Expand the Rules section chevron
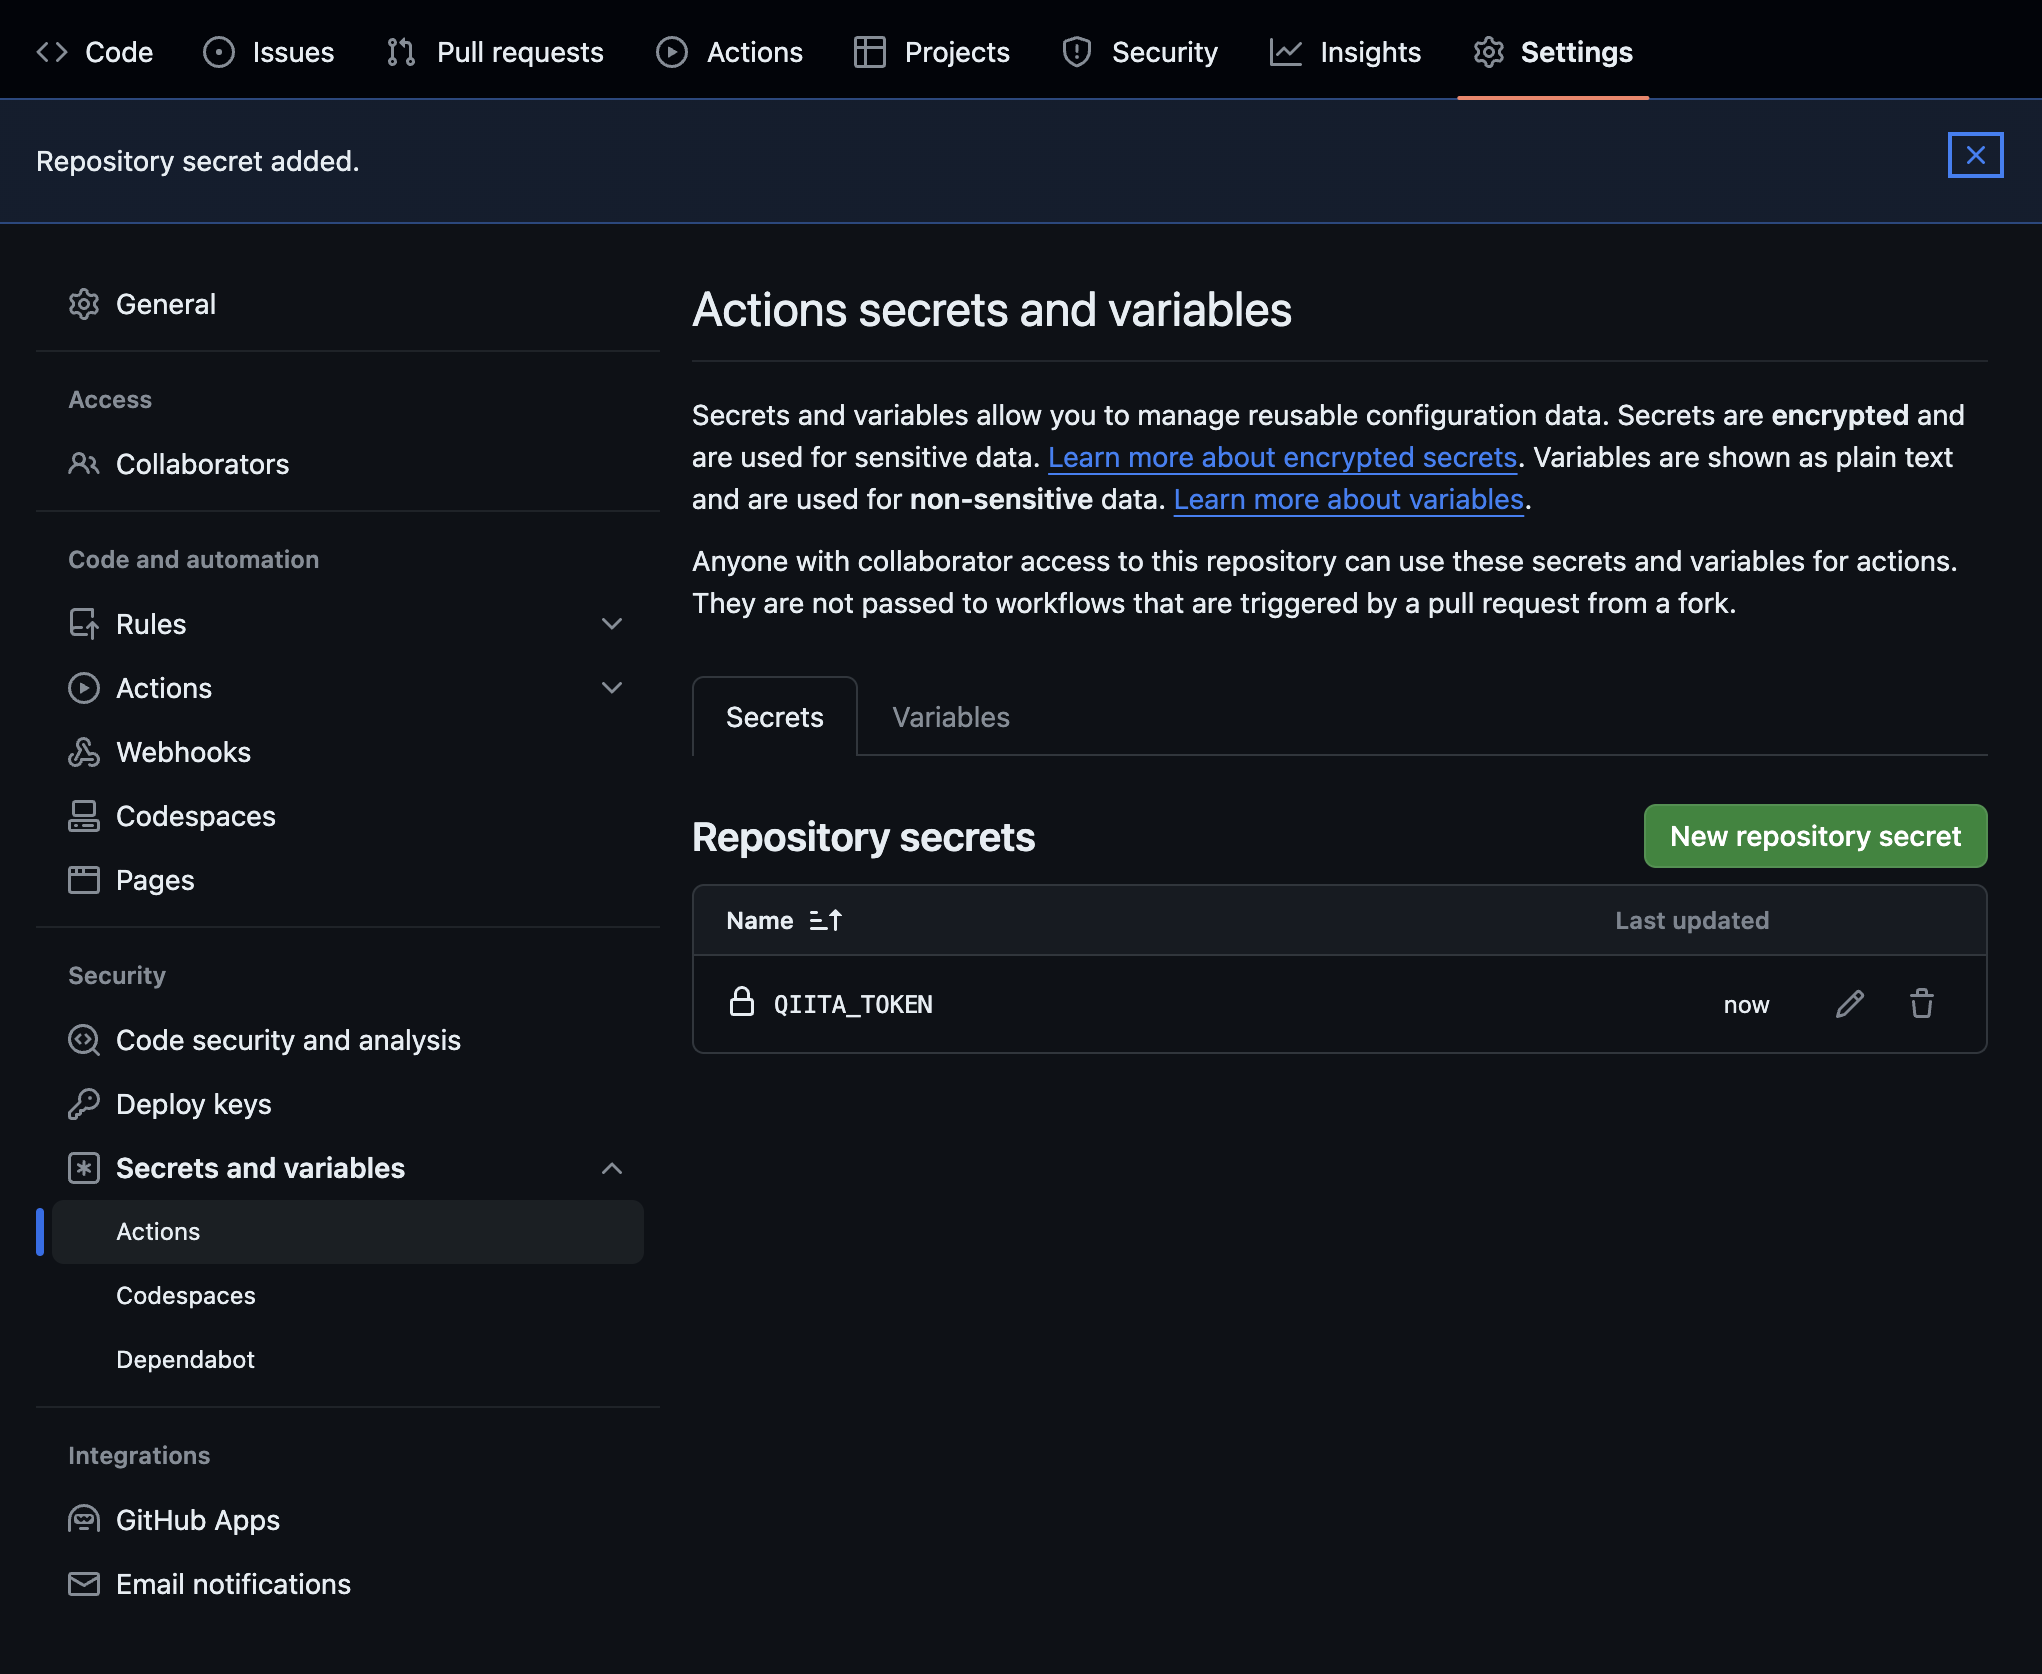 click(612, 624)
